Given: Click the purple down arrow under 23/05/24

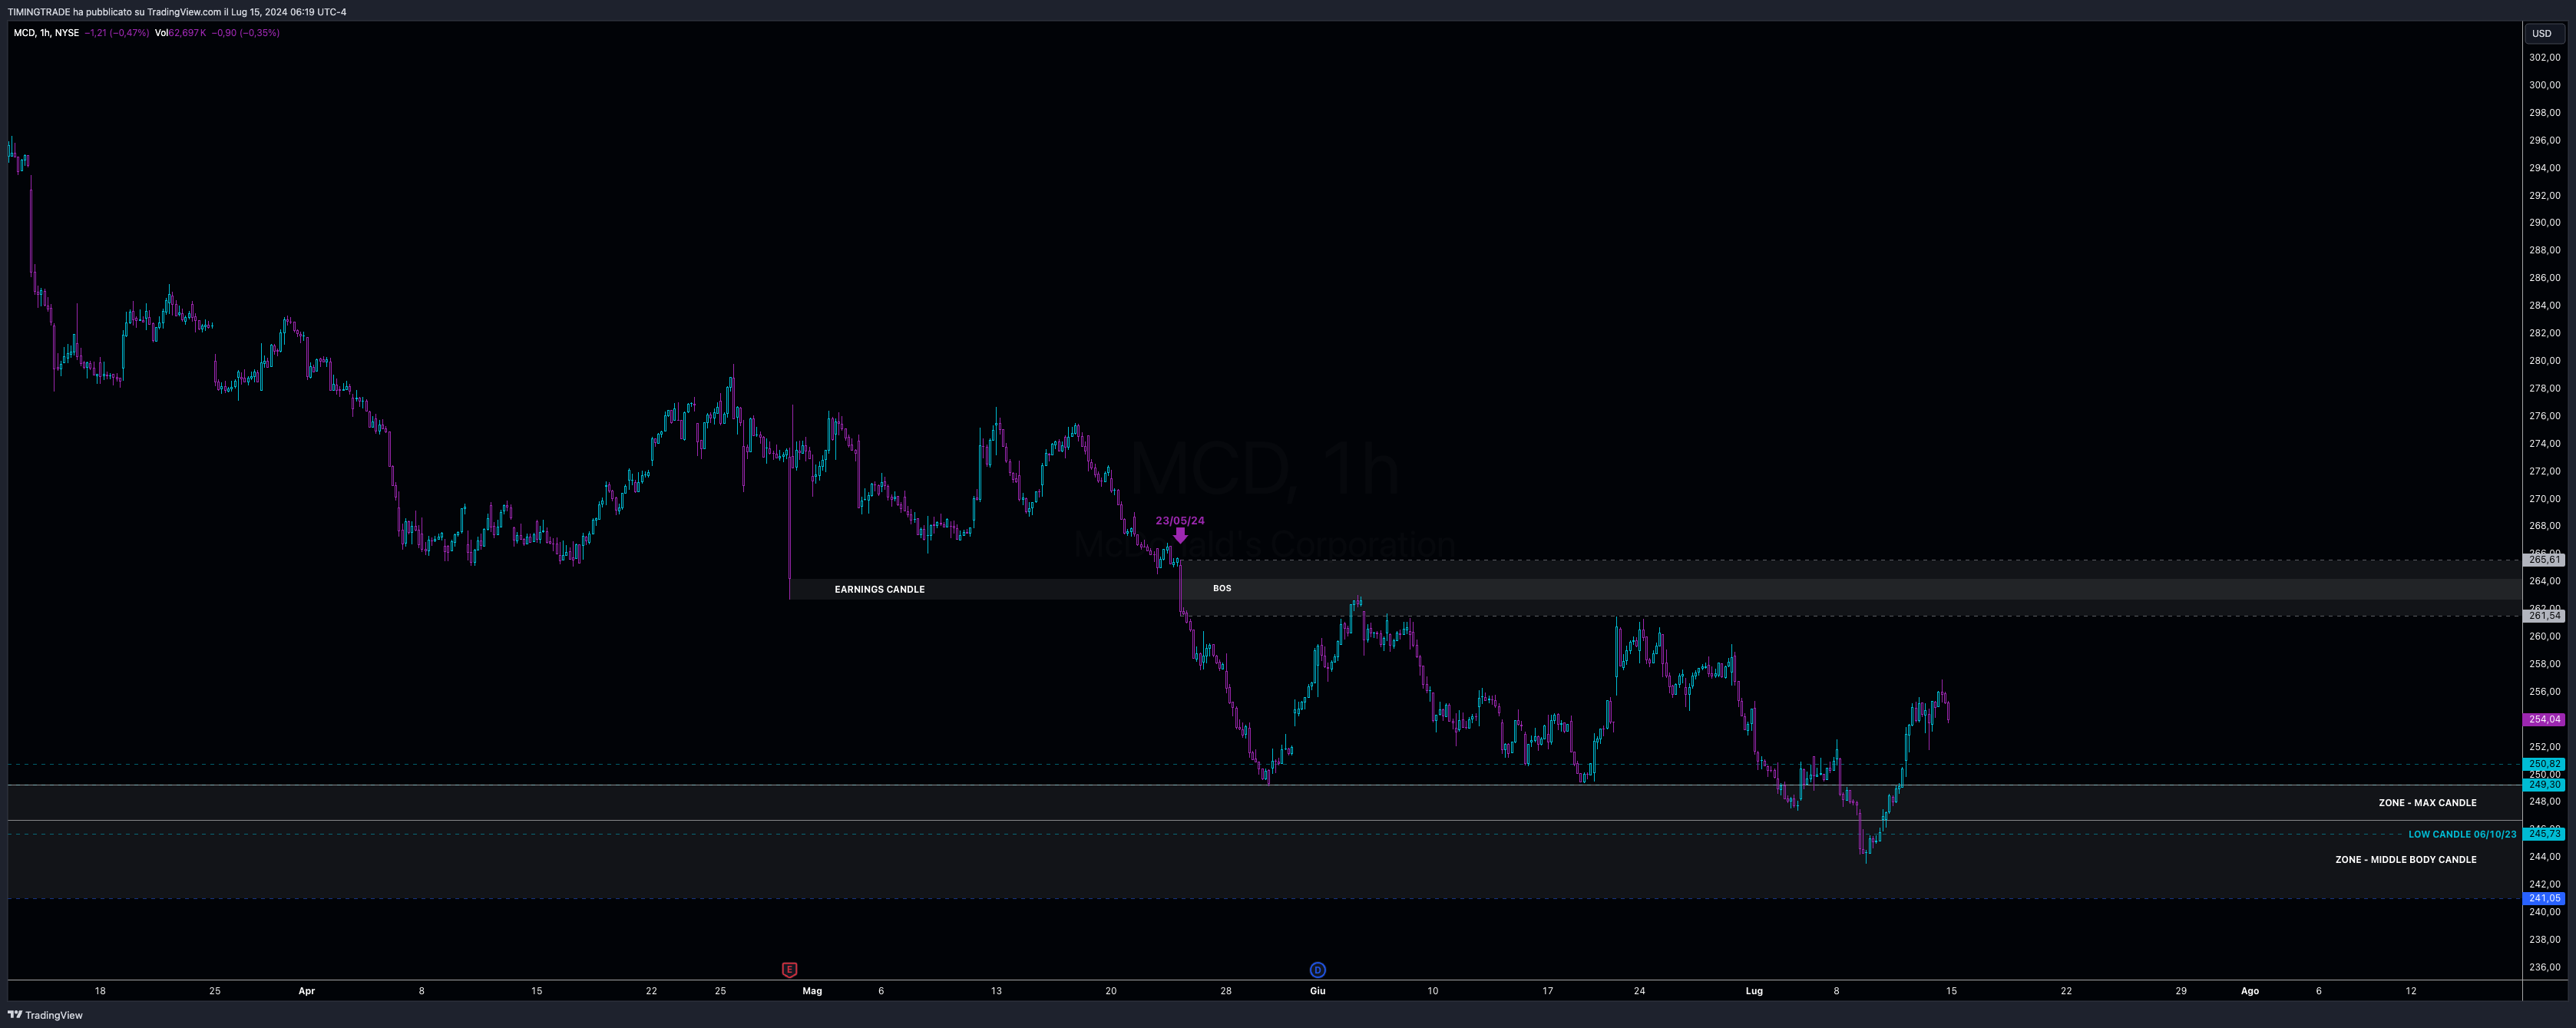Looking at the screenshot, I should click(x=1180, y=535).
